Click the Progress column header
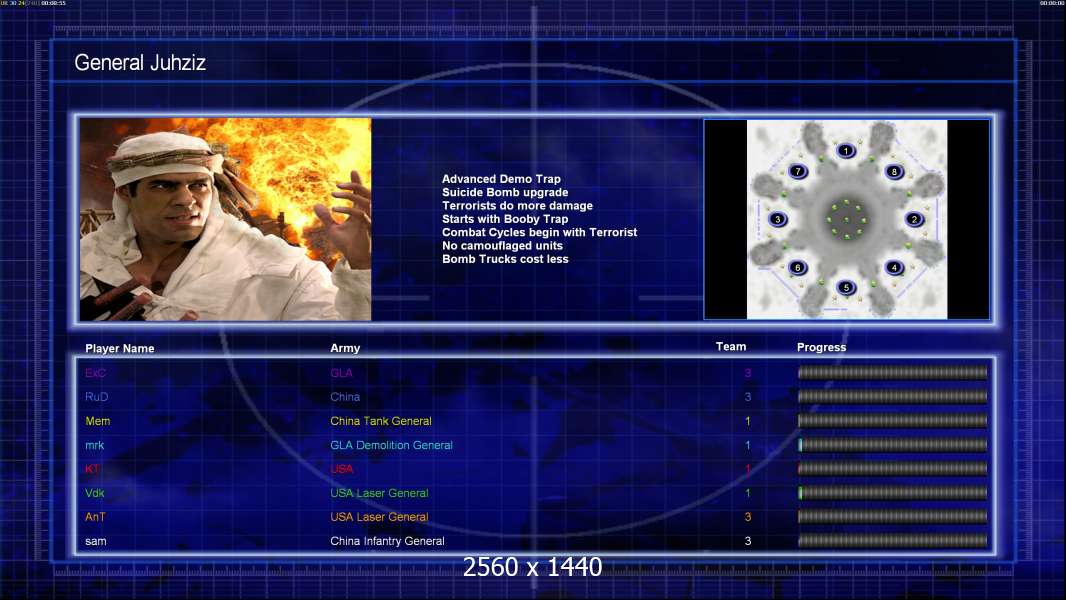Viewport: 1066px width, 600px height. click(x=821, y=347)
